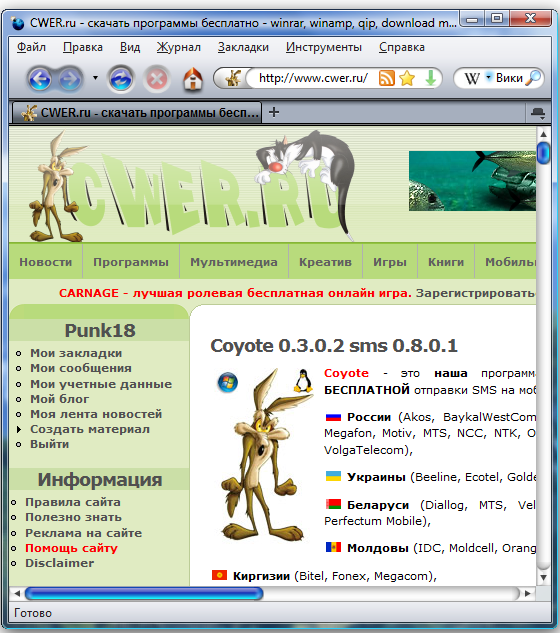
Task: Click the coyote site icon in address bar
Action: pos(233,78)
